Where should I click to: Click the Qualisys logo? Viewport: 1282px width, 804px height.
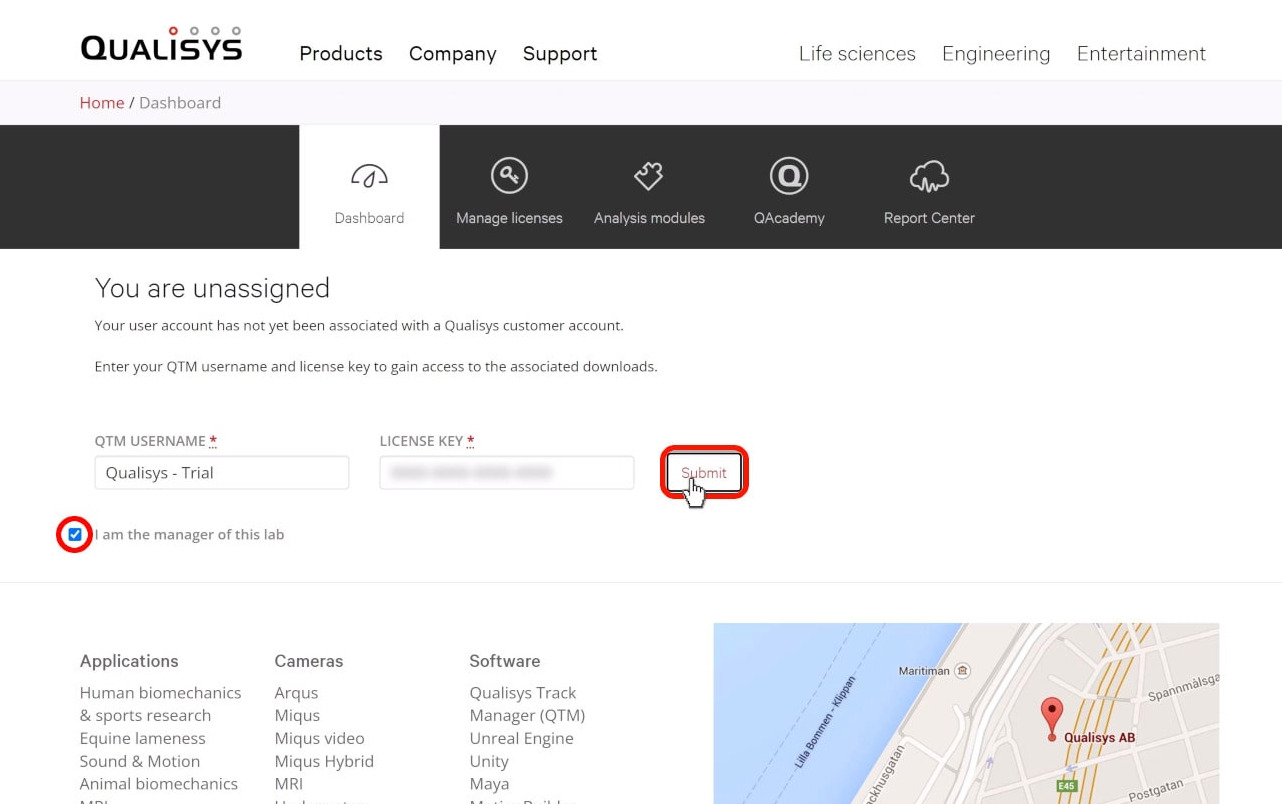pos(161,46)
